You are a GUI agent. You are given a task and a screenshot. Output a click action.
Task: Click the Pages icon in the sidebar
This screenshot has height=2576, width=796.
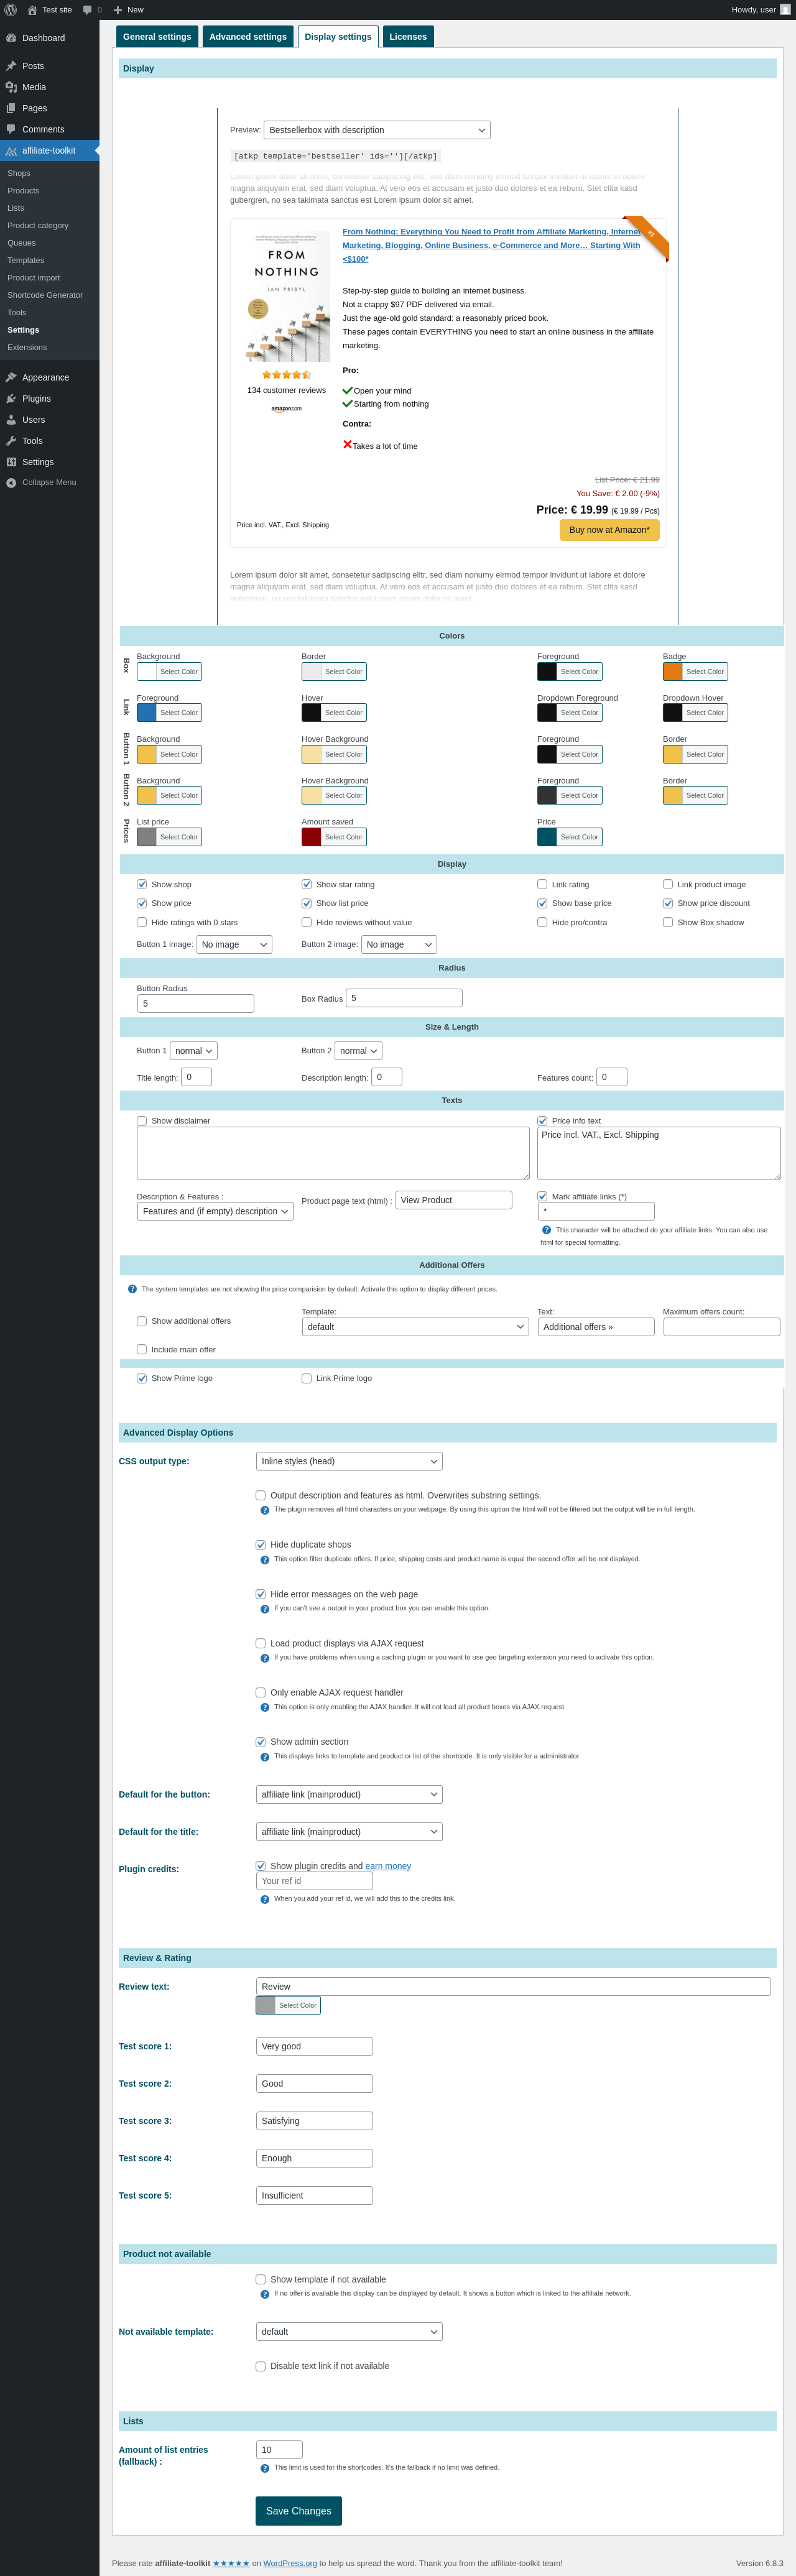[11, 108]
